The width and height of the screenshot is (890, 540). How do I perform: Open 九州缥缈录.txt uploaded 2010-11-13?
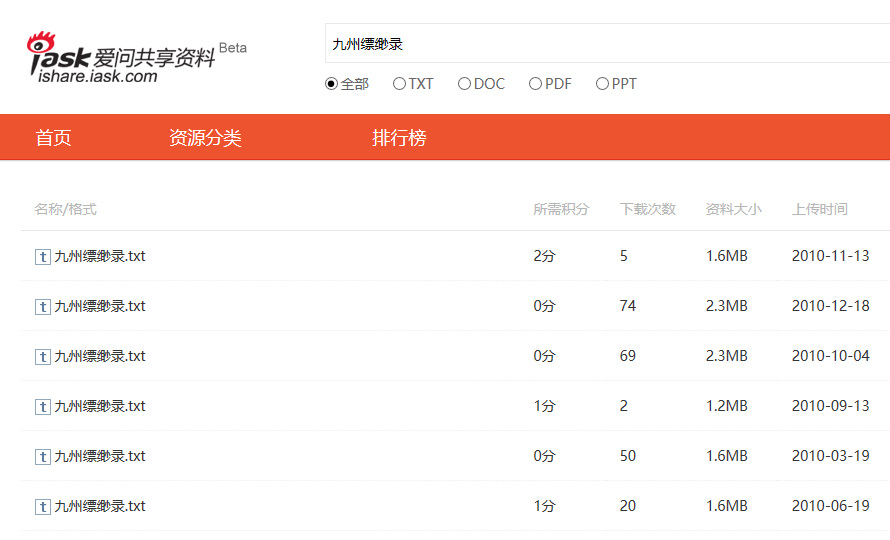[100, 256]
